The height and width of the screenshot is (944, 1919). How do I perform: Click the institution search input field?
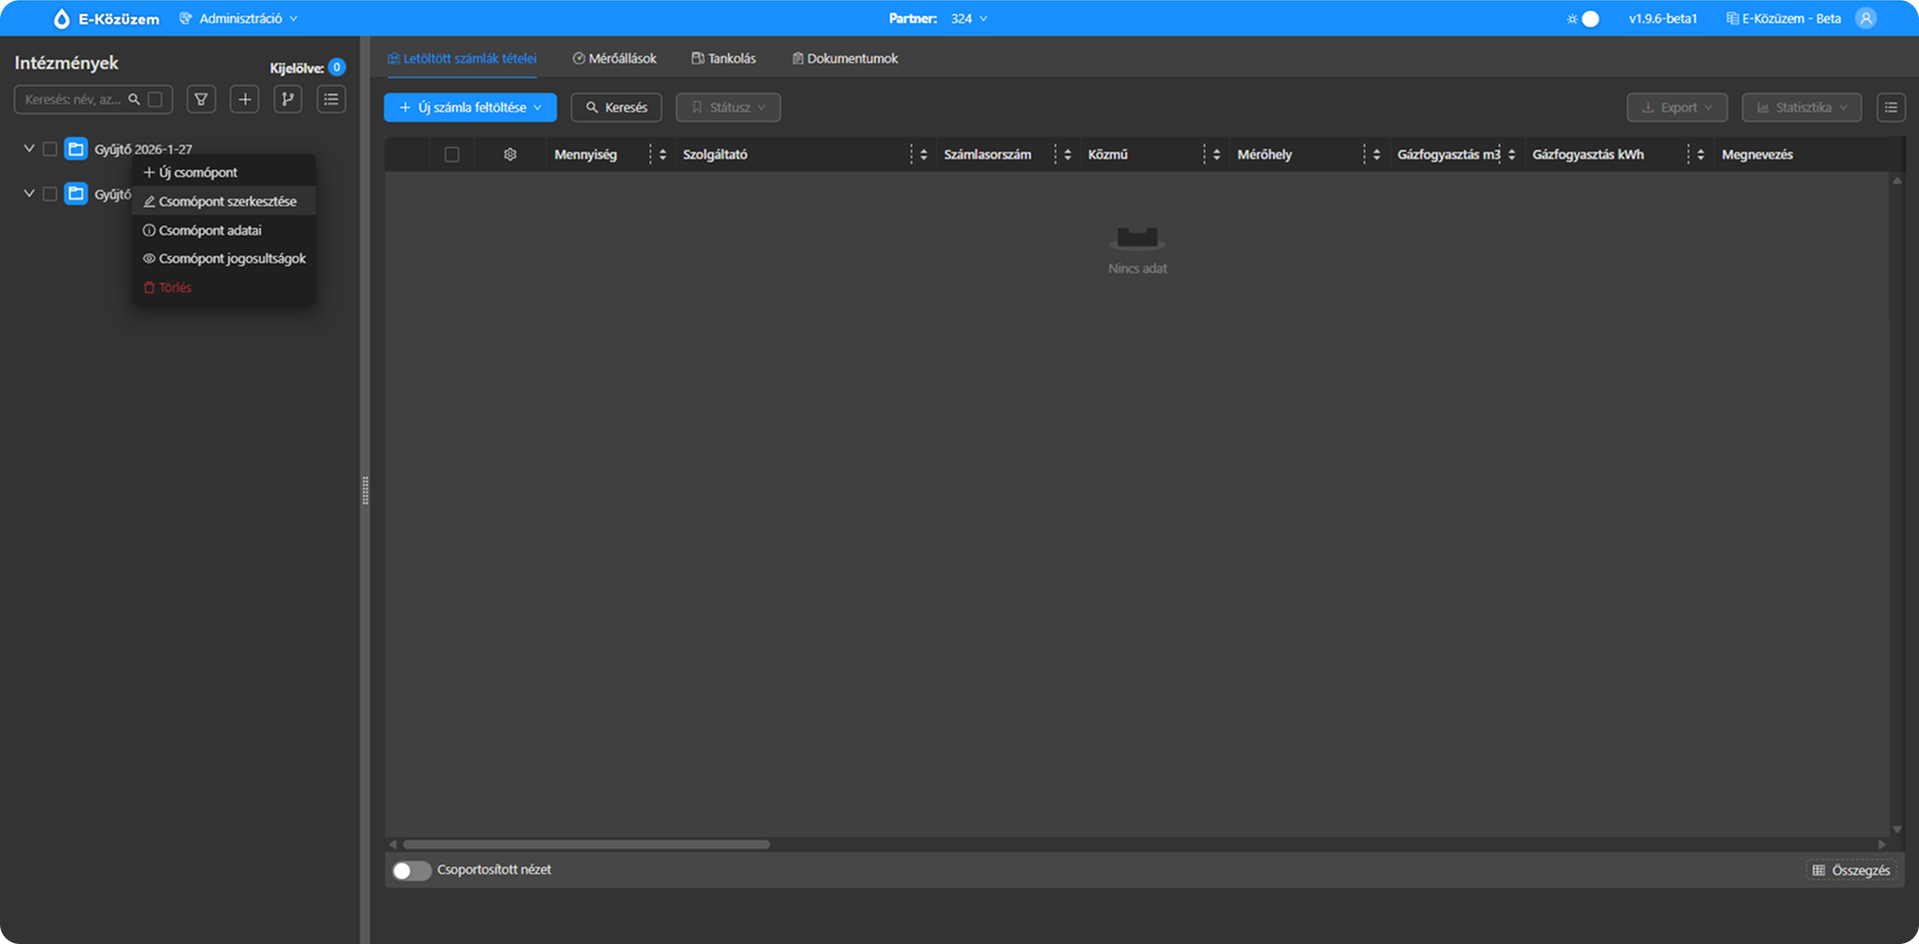pos(73,99)
